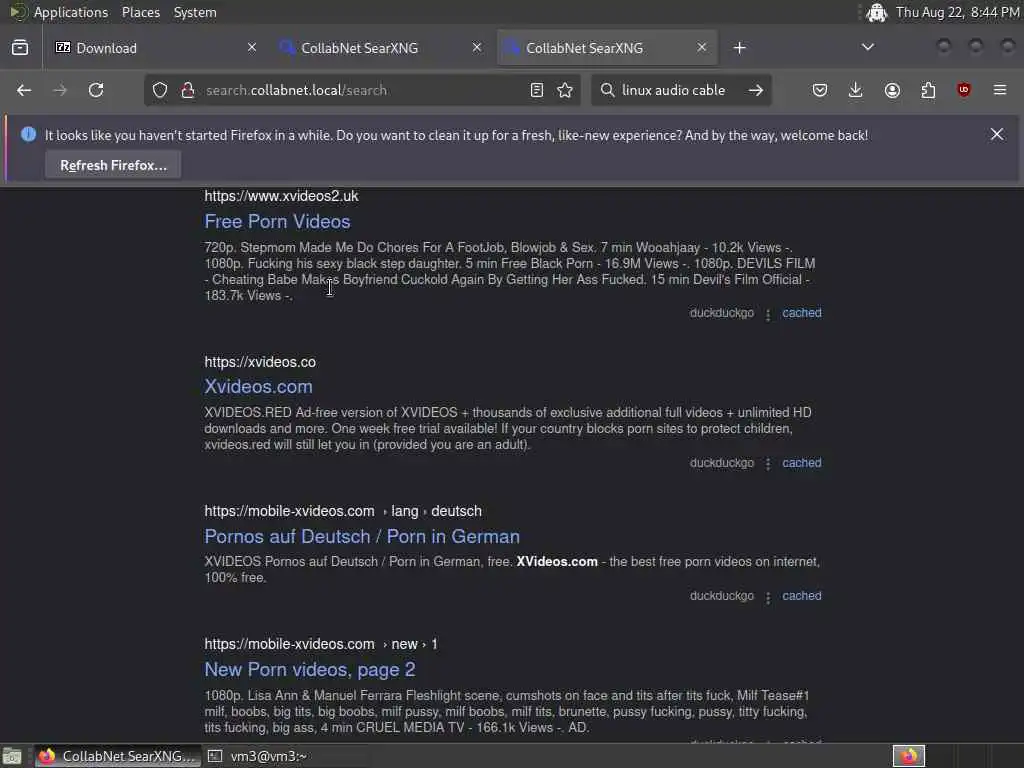The height and width of the screenshot is (768, 1024).
Task: Click the Refresh Firefox… button
Action: click(113, 165)
